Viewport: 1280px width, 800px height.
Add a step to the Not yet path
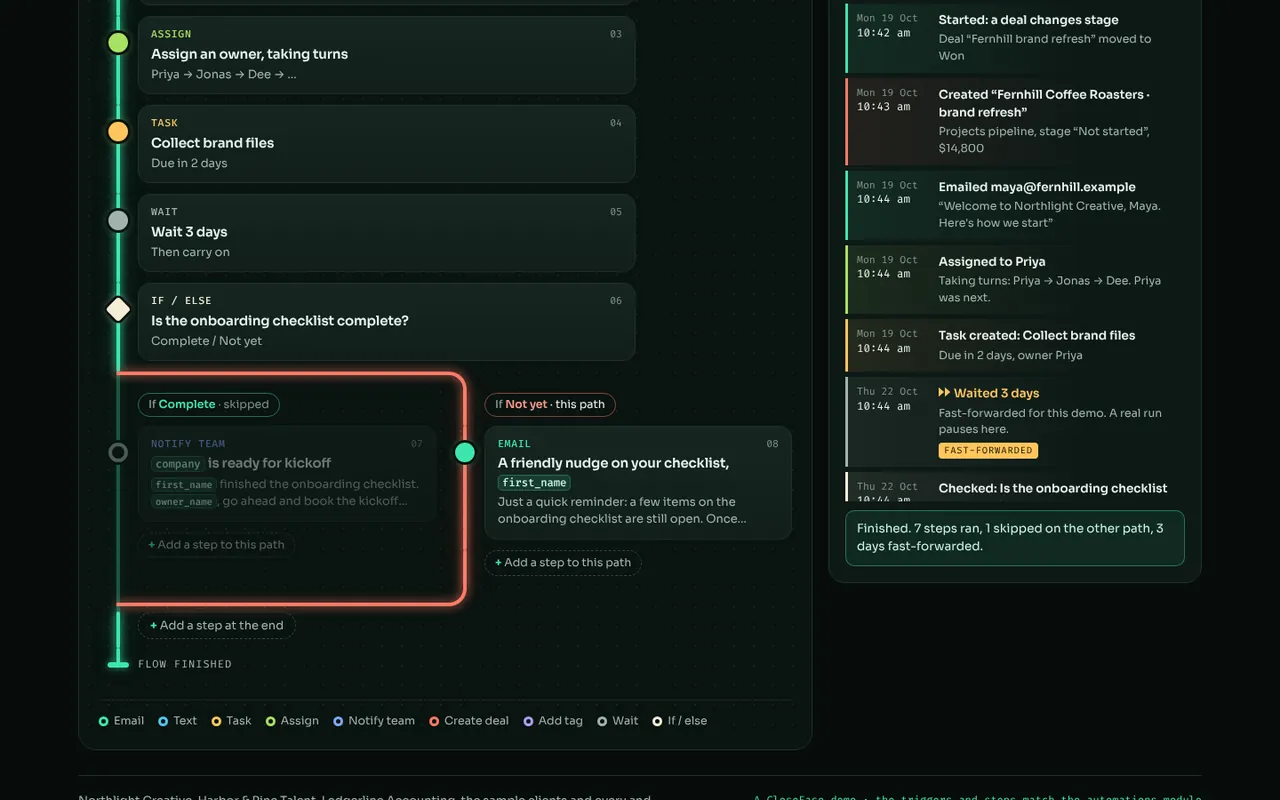pos(563,563)
